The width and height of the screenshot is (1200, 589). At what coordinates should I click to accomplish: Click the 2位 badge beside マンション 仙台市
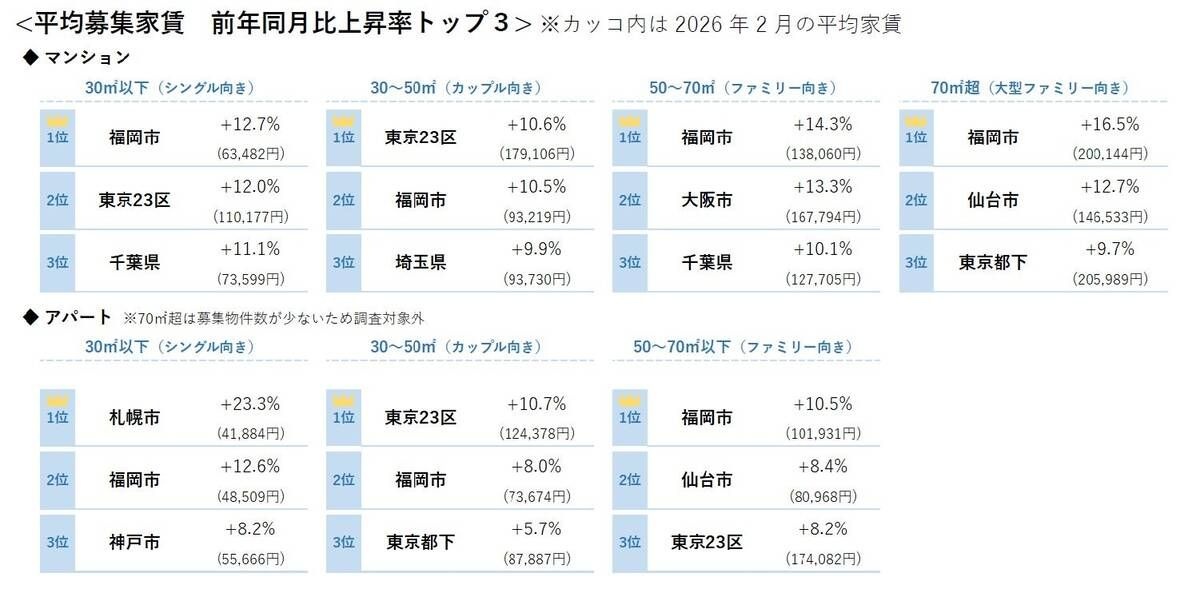point(916,200)
